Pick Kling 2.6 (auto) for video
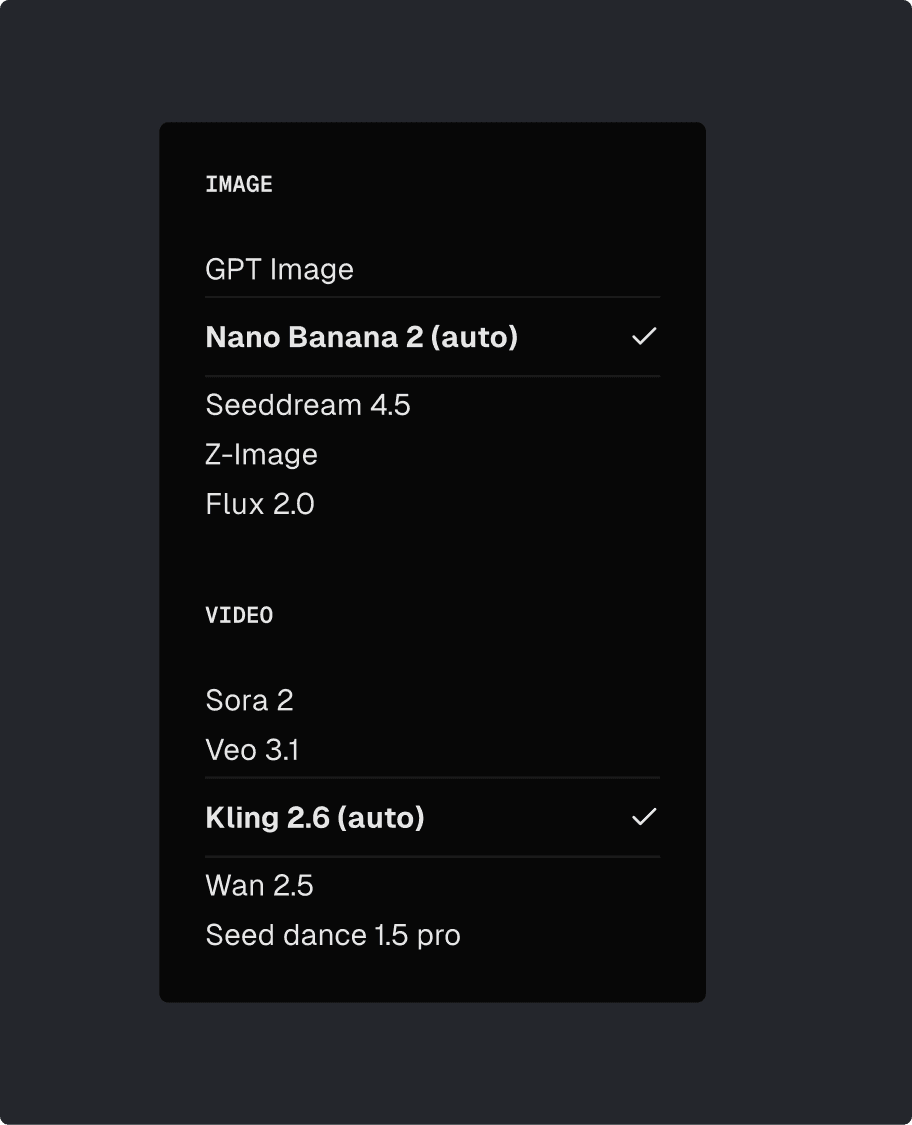Screen dimensions: 912x1125 314,818
